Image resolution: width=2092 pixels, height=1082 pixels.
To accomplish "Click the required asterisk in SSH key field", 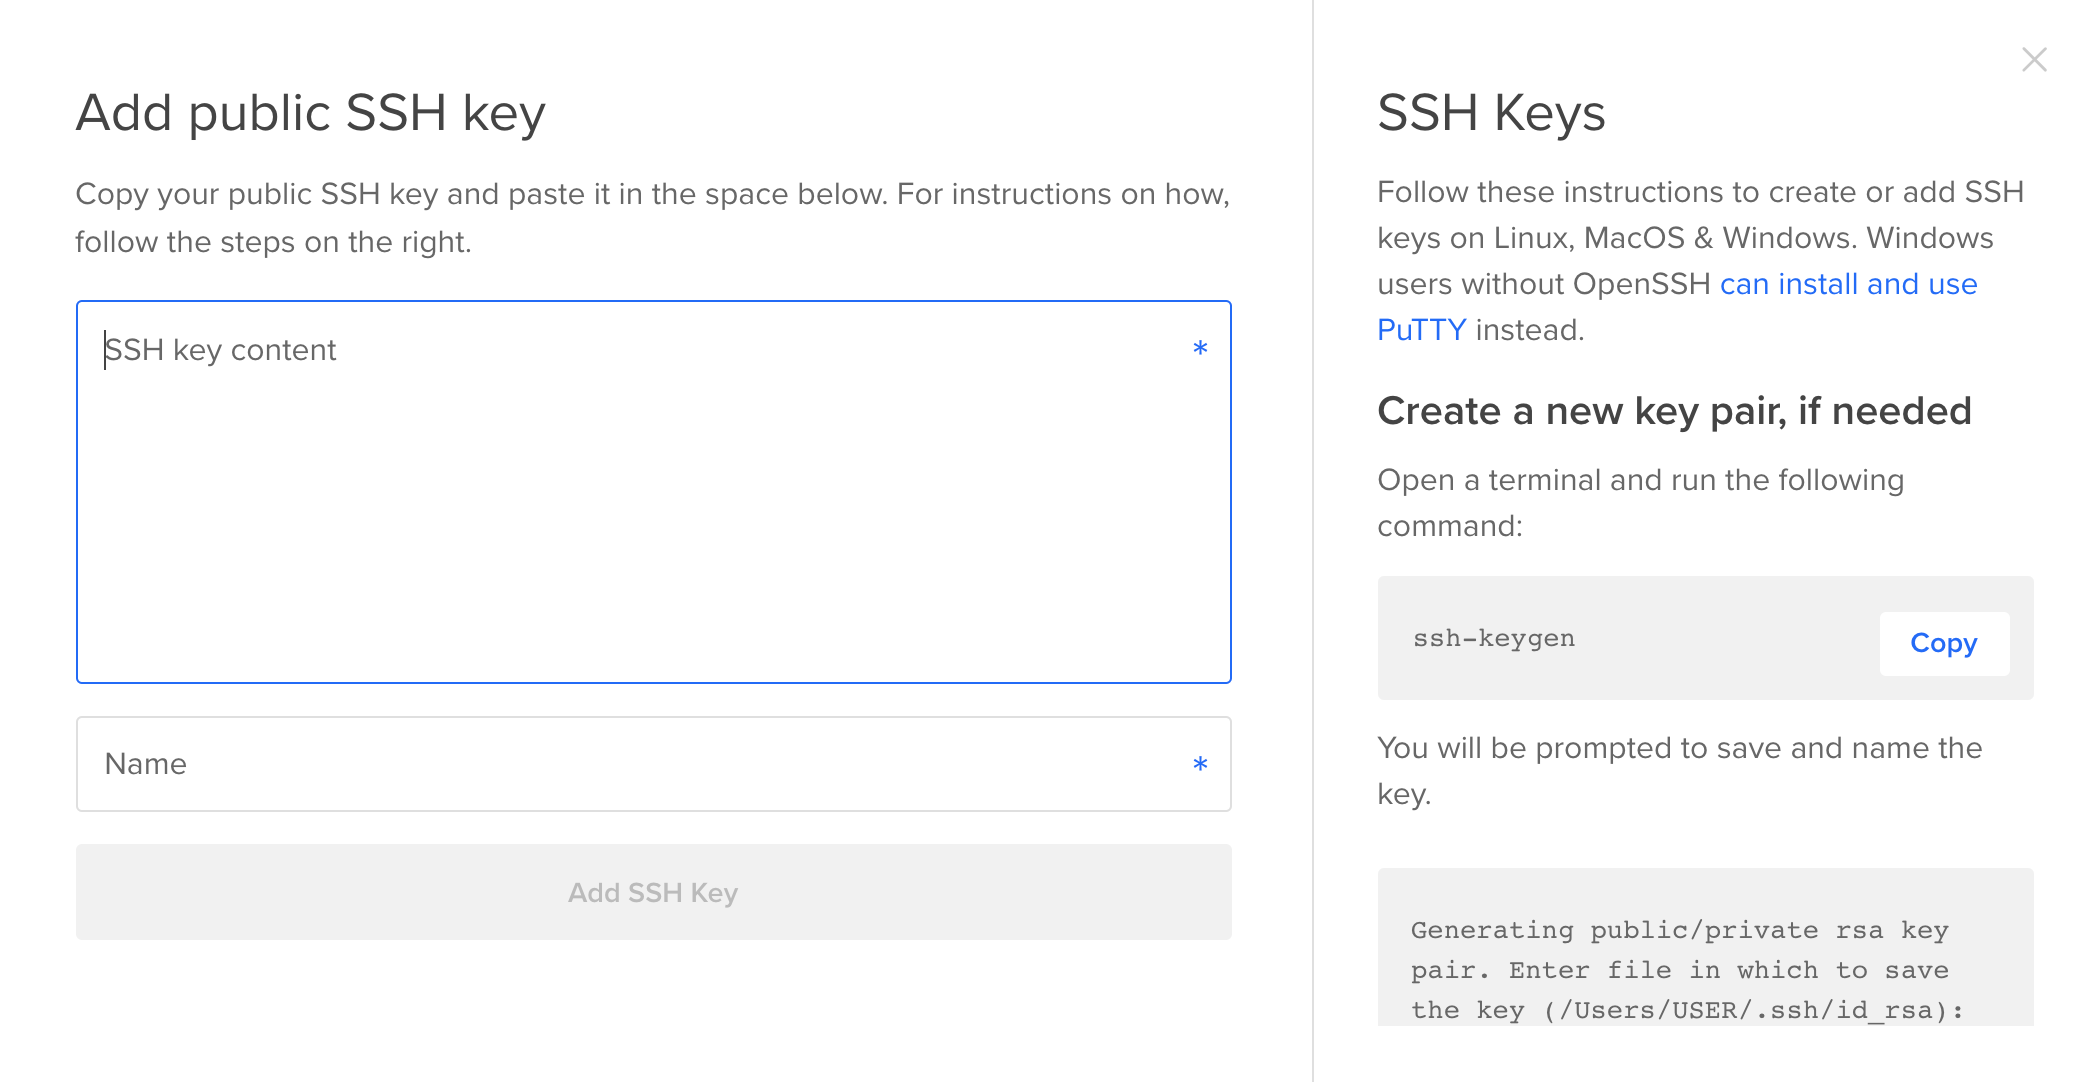I will point(1199,348).
